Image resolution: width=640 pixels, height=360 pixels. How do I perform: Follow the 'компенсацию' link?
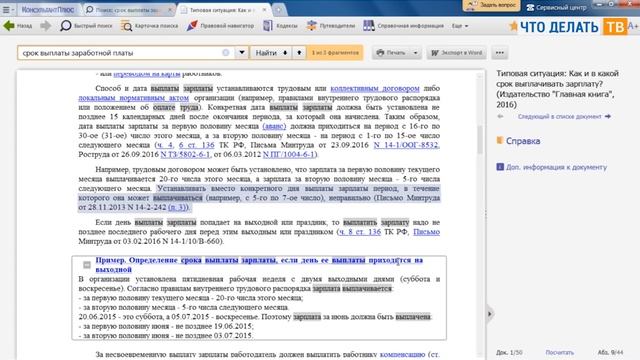point(402,354)
